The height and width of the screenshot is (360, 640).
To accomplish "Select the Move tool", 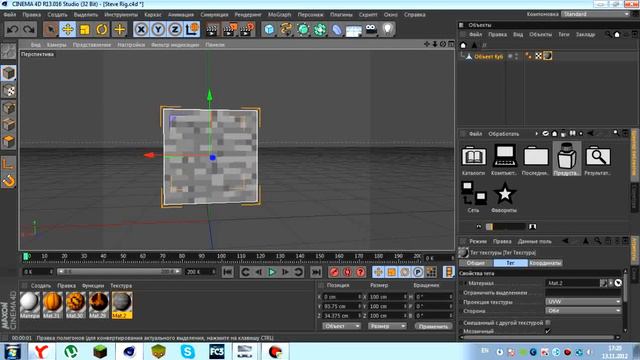I will click(x=68, y=29).
